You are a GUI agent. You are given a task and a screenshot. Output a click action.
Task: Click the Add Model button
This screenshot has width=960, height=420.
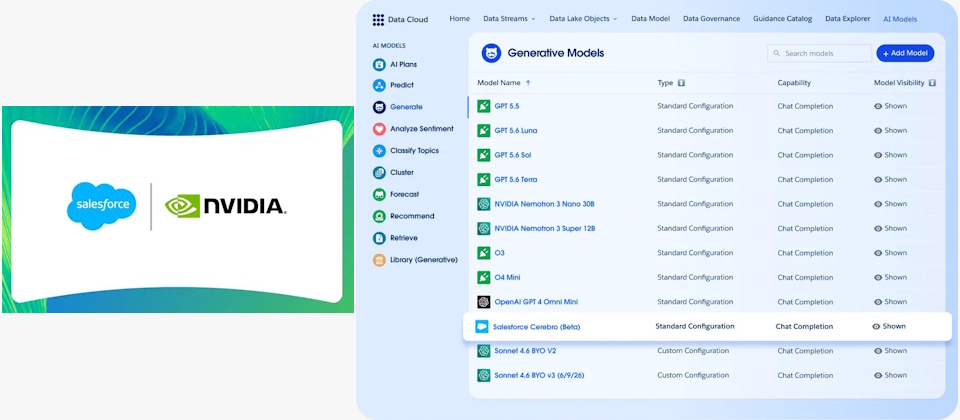[905, 53]
